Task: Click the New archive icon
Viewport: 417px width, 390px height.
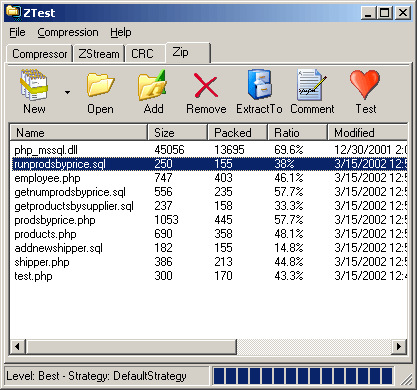Action: [34, 85]
